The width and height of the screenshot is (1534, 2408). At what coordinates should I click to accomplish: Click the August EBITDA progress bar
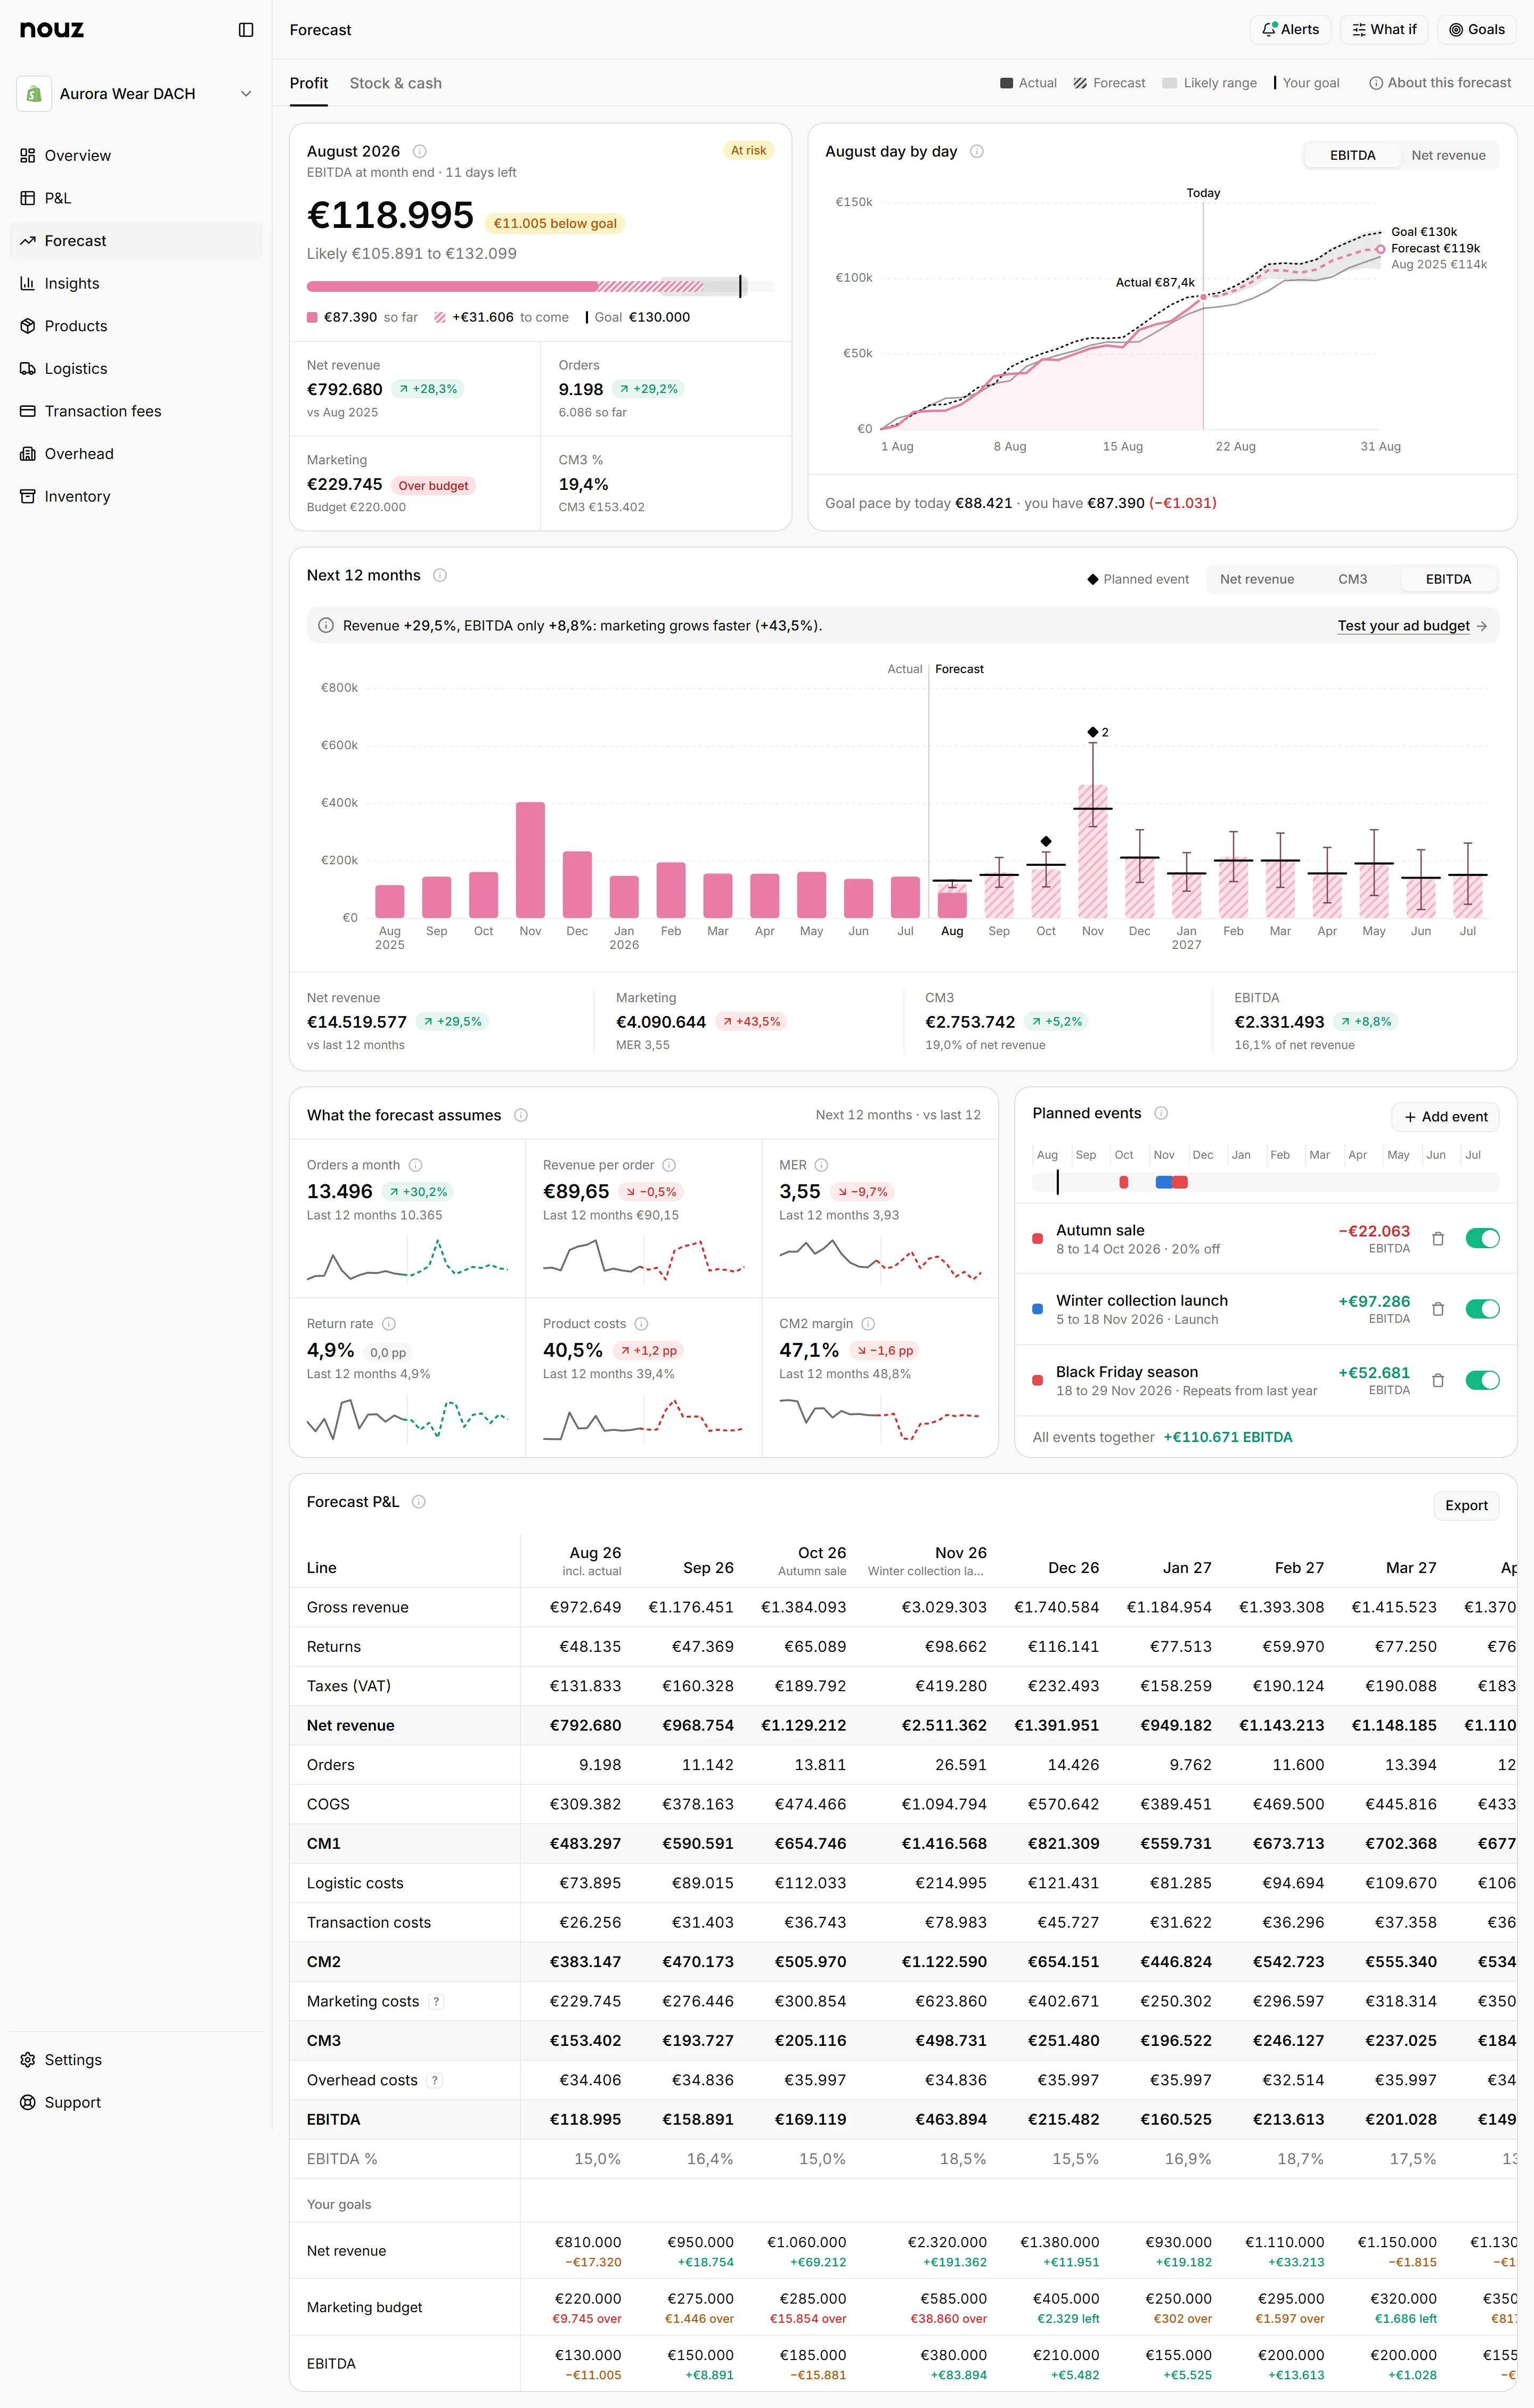click(540, 287)
